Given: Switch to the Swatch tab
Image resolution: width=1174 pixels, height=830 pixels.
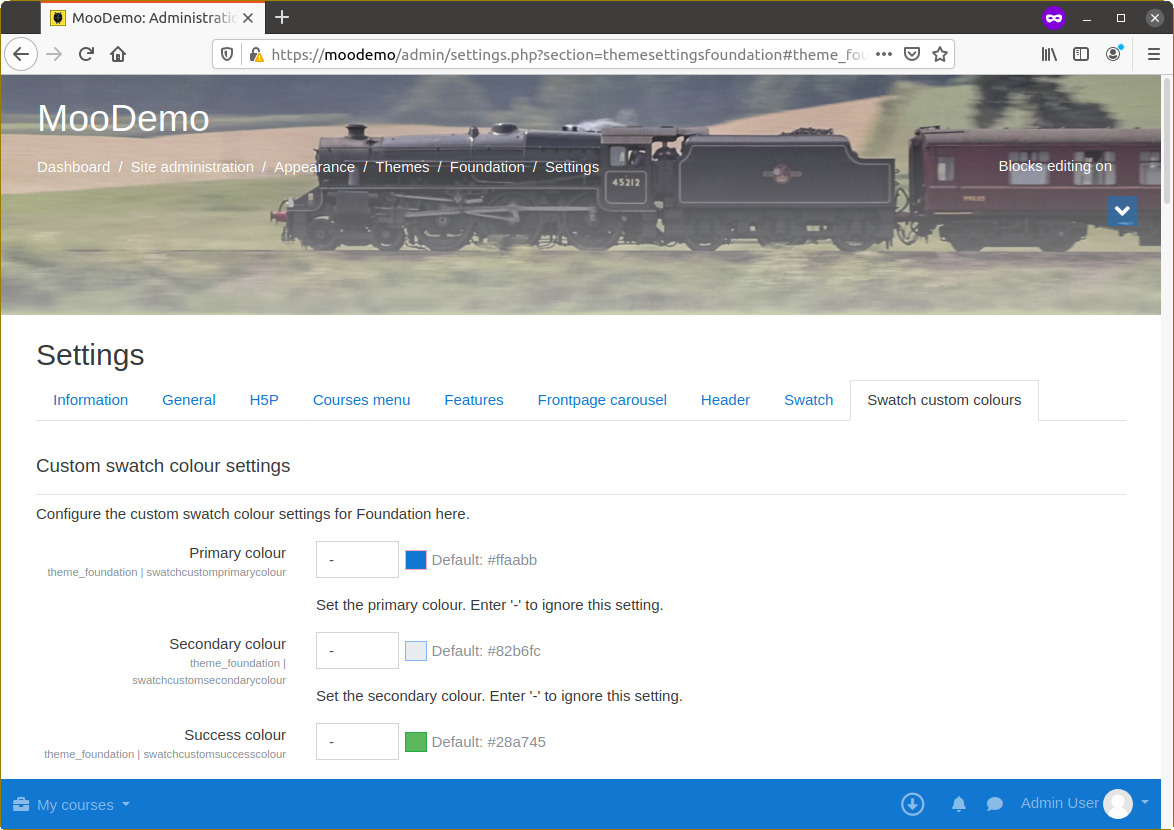Looking at the screenshot, I should 809,400.
